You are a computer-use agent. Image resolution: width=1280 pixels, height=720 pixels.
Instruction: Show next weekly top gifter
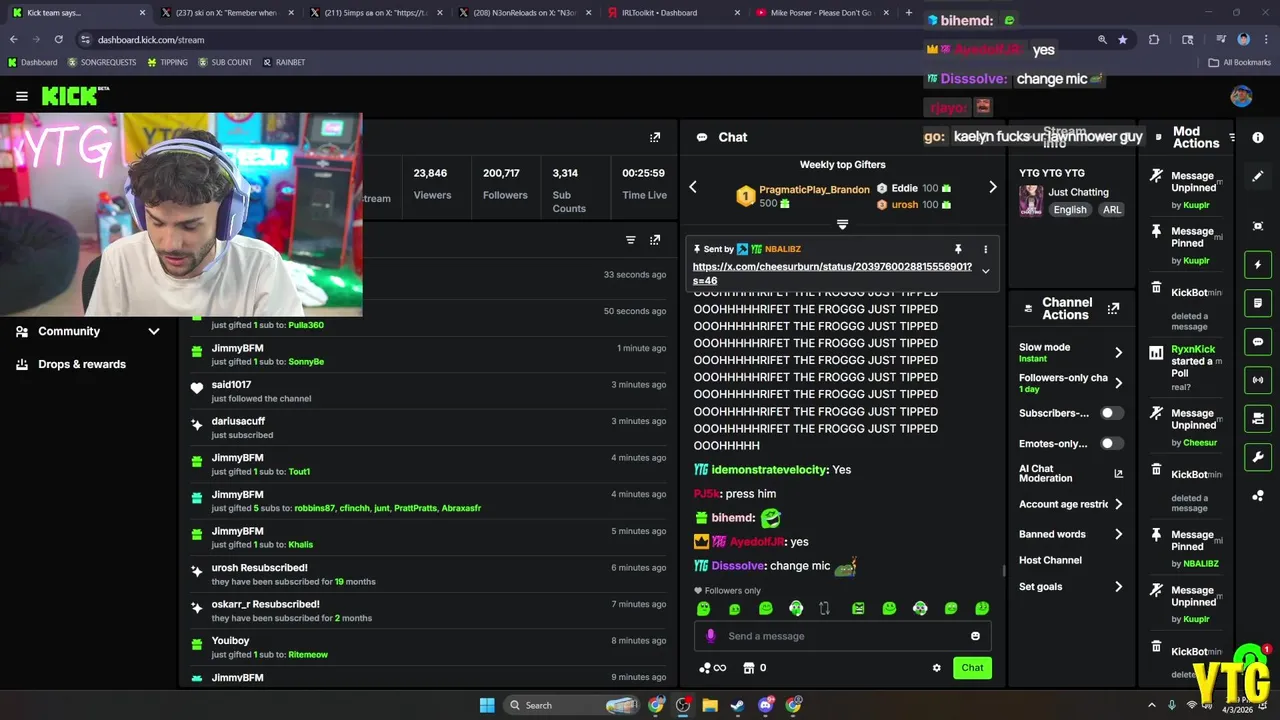[x=992, y=187]
